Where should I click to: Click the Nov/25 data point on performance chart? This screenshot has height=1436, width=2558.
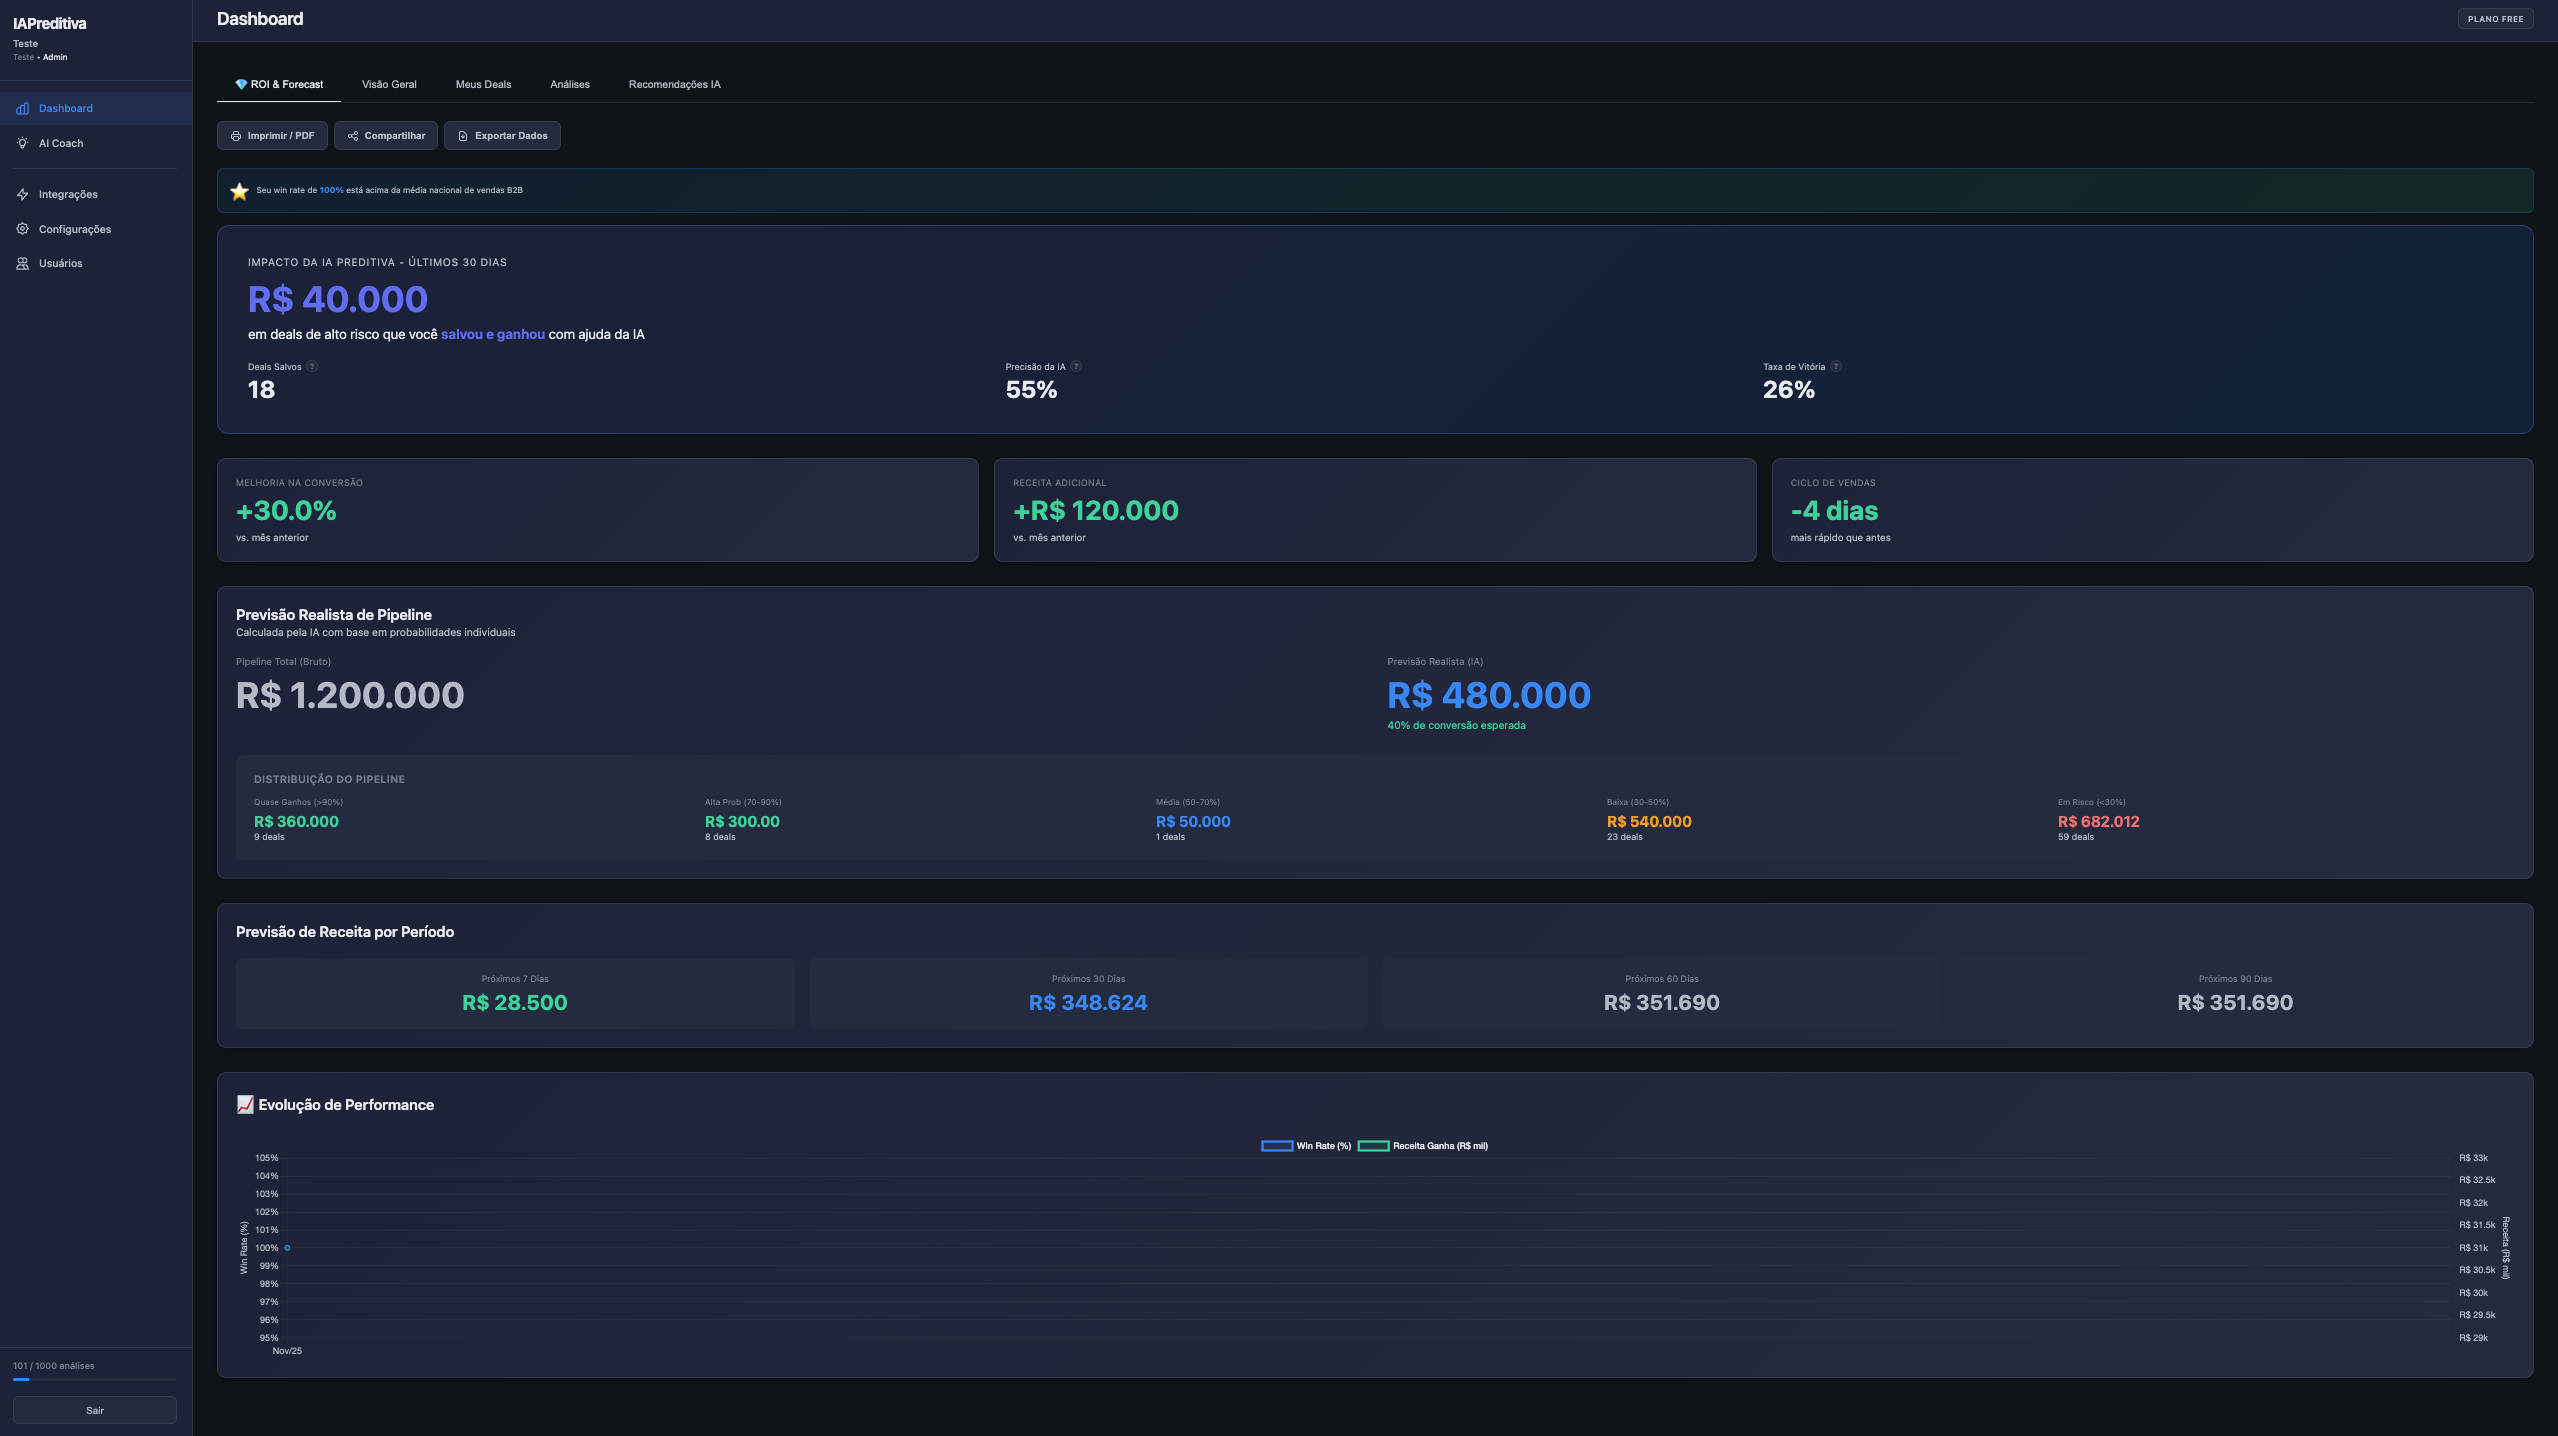coord(286,1247)
